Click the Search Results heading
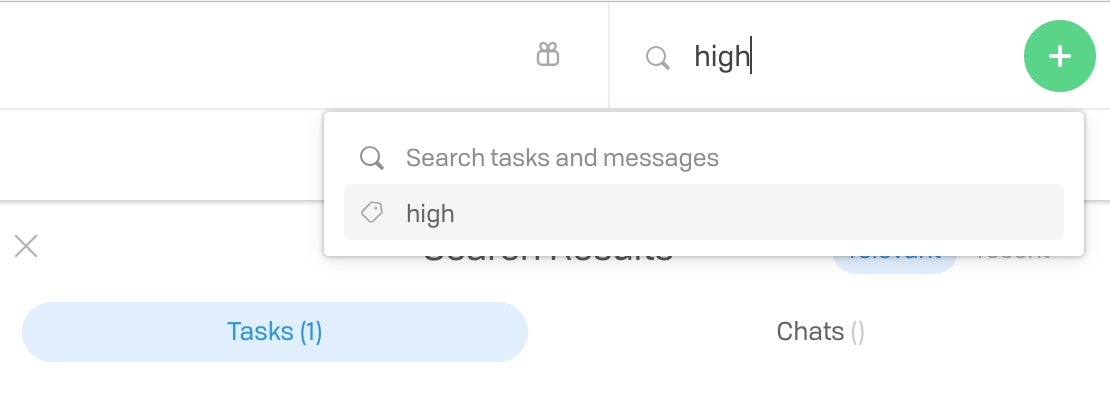1110x398 pixels. pos(548,258)
